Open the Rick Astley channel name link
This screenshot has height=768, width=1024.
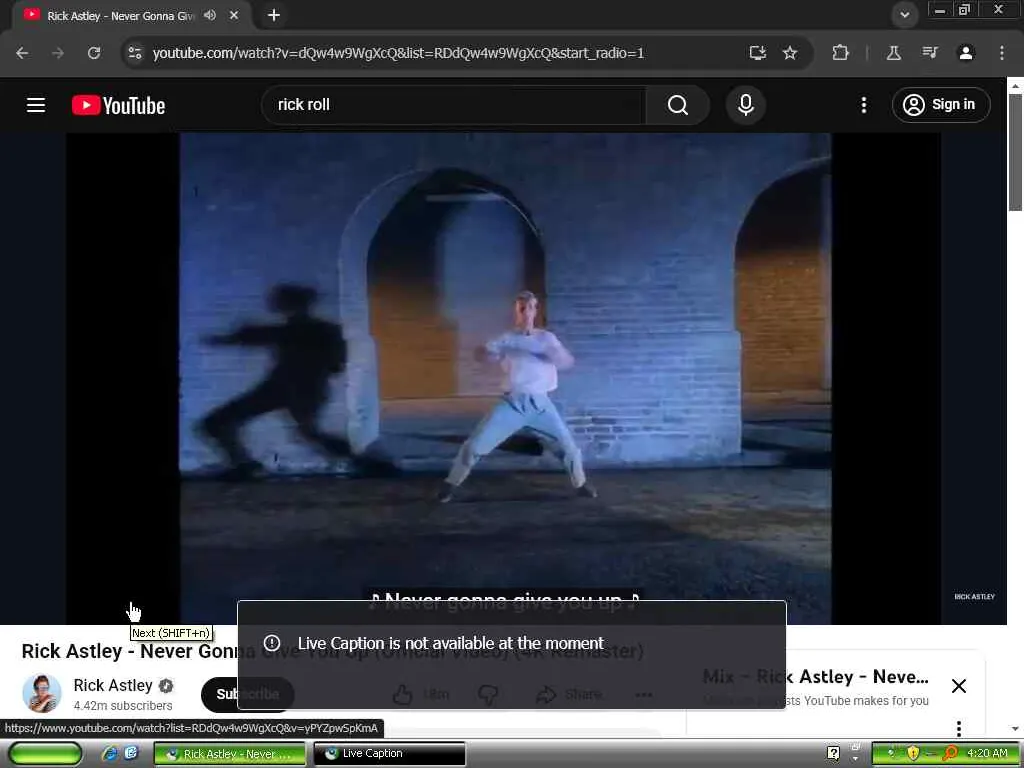(113, 685)
